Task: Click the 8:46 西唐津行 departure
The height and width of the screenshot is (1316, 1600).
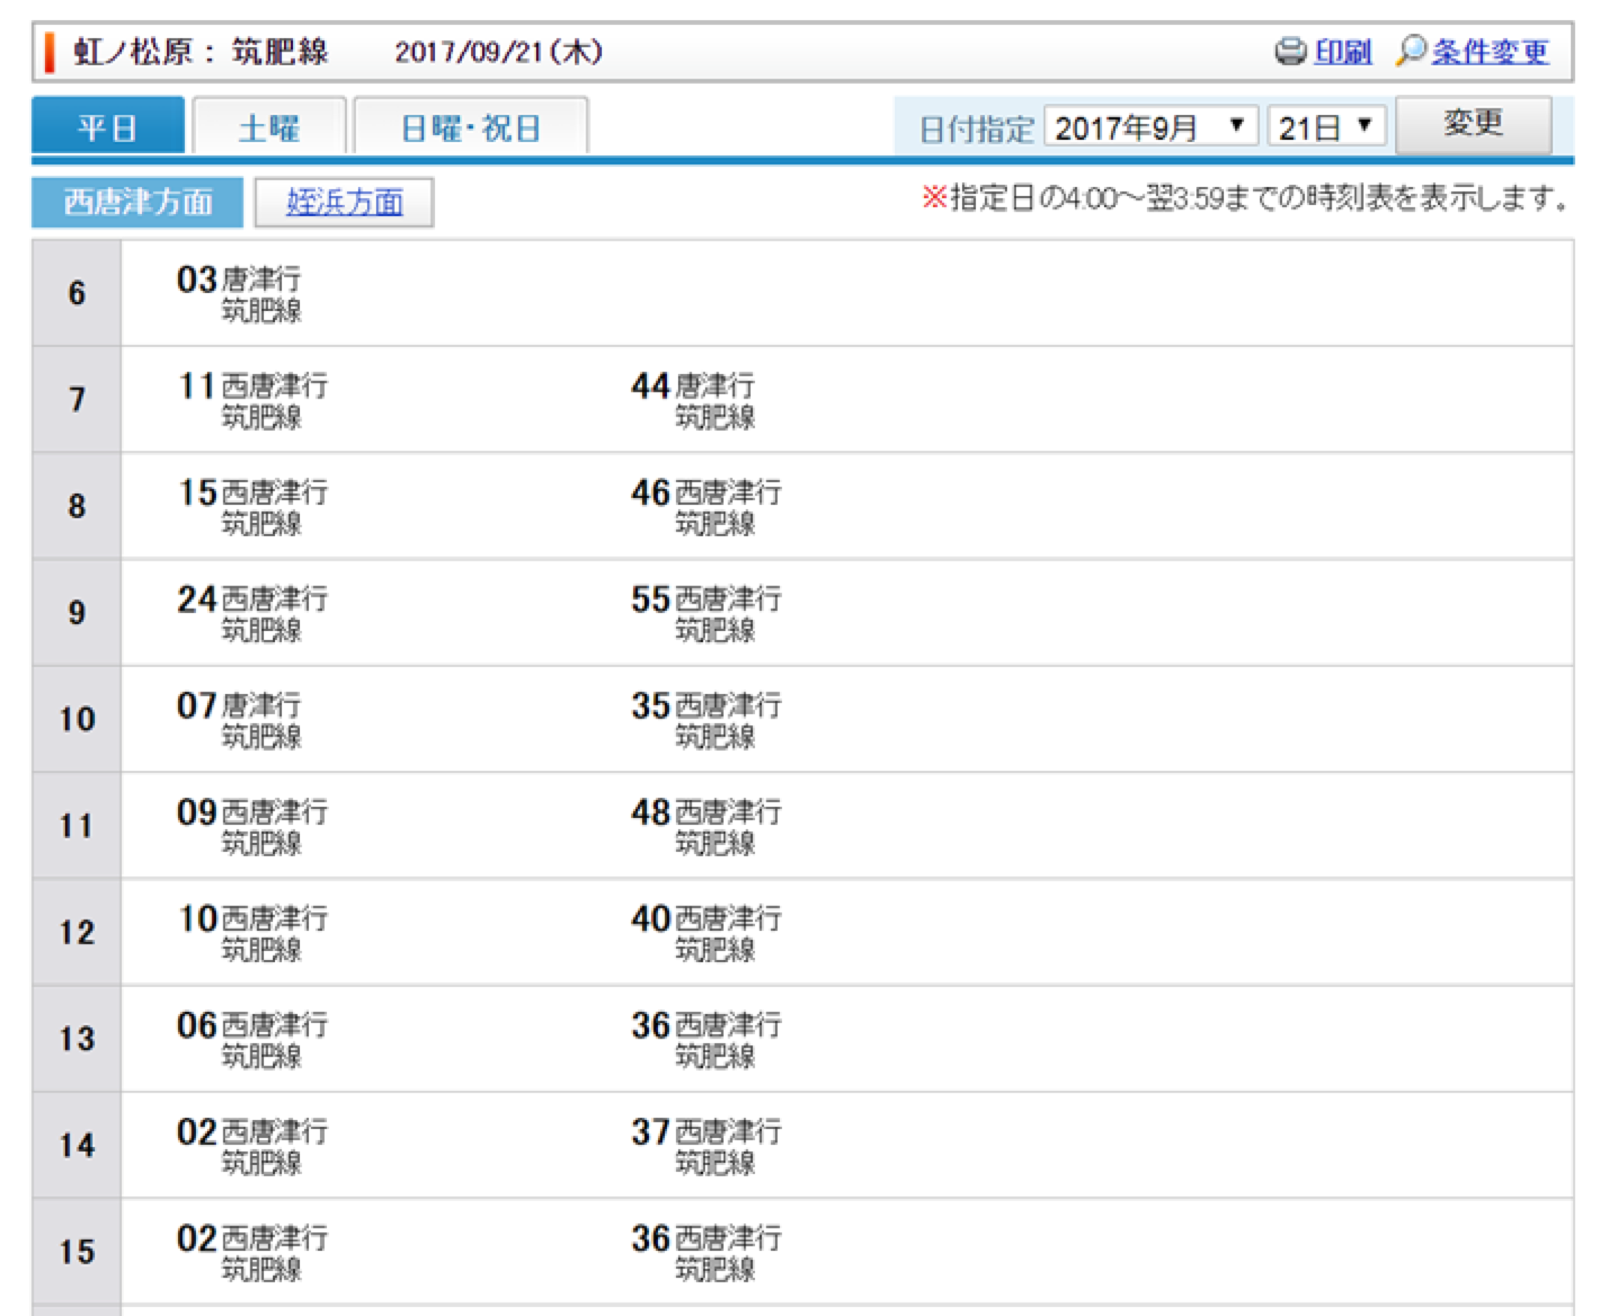Action: tap(706, 507)
